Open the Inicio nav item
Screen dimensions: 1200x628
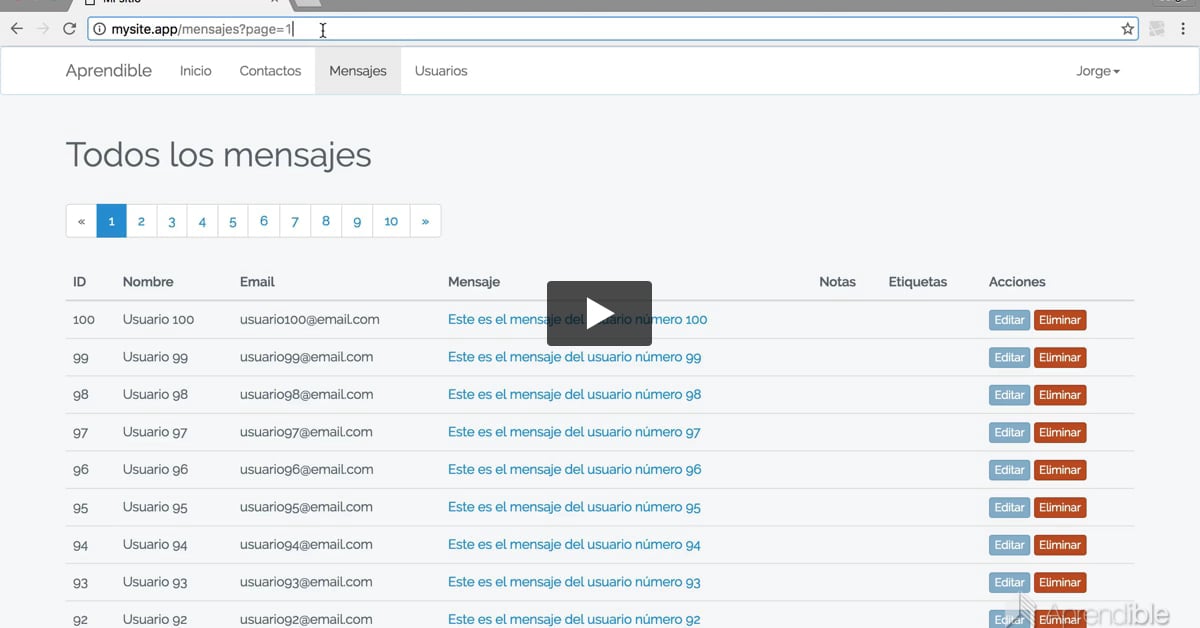(x=196, y=71)
